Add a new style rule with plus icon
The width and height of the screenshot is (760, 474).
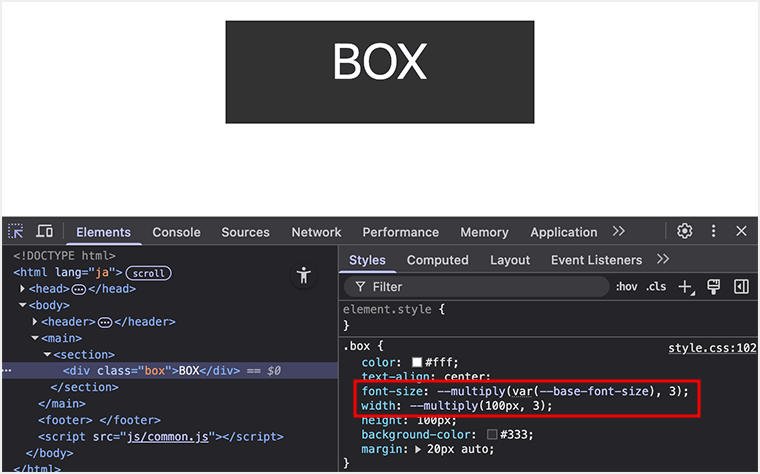(x=686, y=287)
